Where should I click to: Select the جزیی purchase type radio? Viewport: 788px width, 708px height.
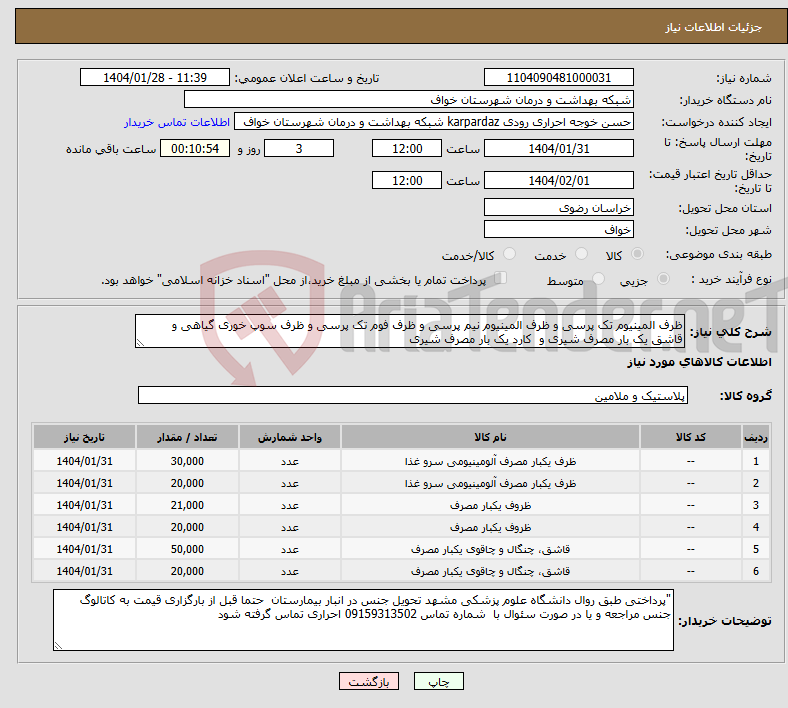coord(663,279)
